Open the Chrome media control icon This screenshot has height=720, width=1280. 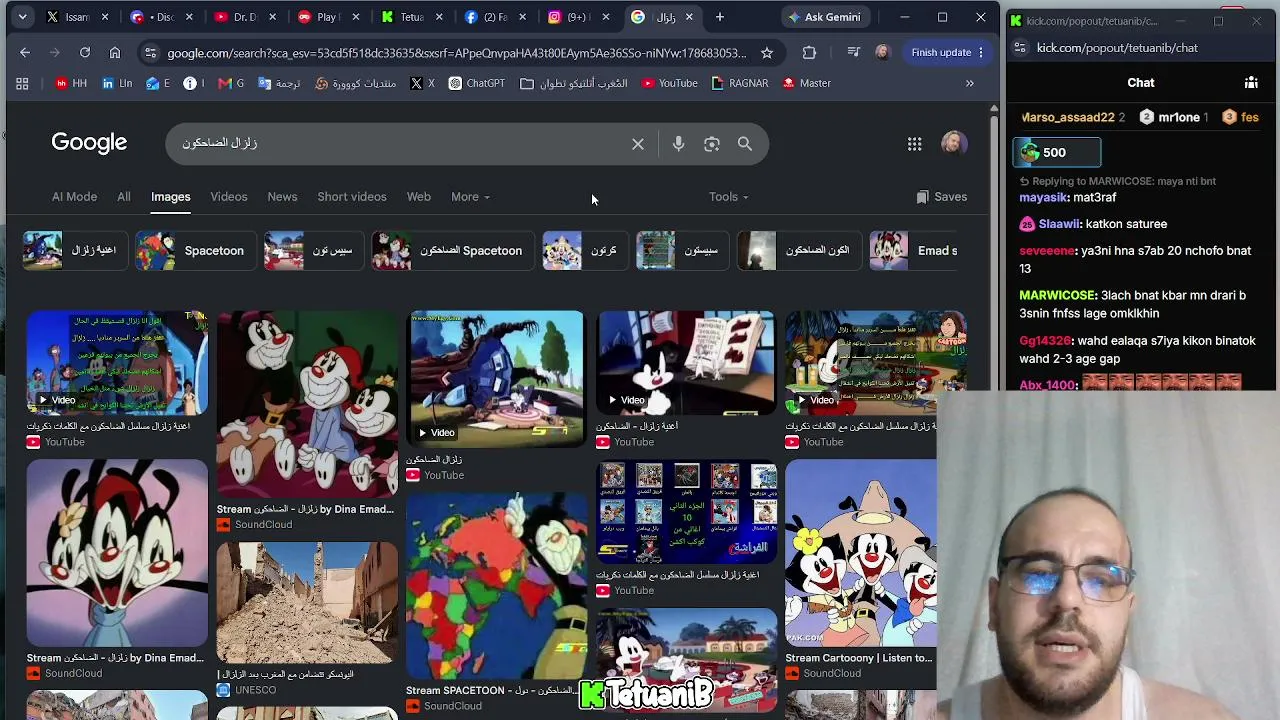(853, 52)
